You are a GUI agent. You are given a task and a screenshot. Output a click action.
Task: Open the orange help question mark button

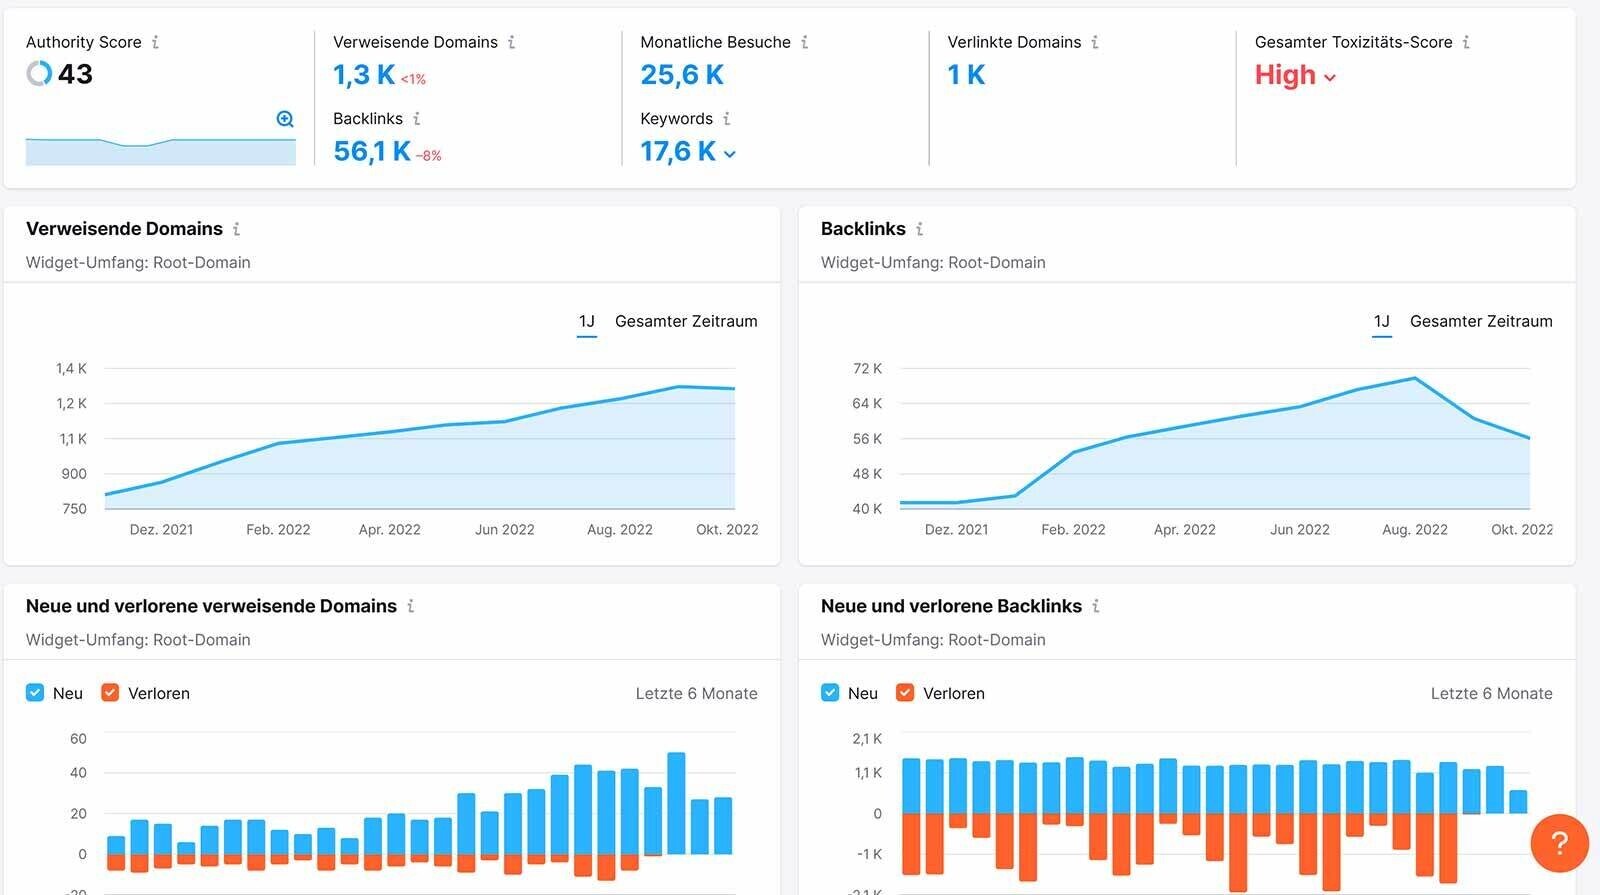click(1559, 843)
